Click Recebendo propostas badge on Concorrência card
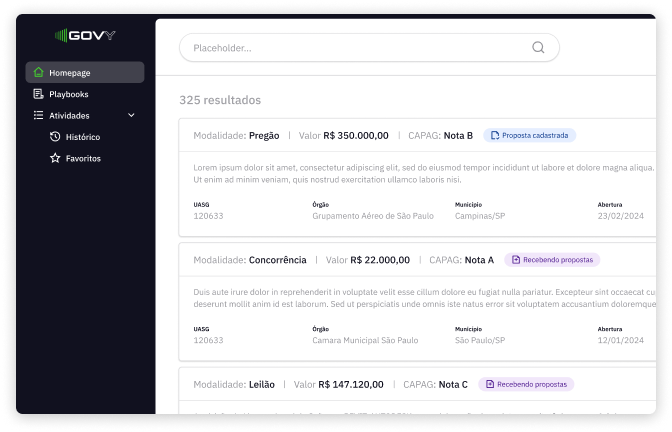The height and width of the screenshot is (432, 672). 552,260
